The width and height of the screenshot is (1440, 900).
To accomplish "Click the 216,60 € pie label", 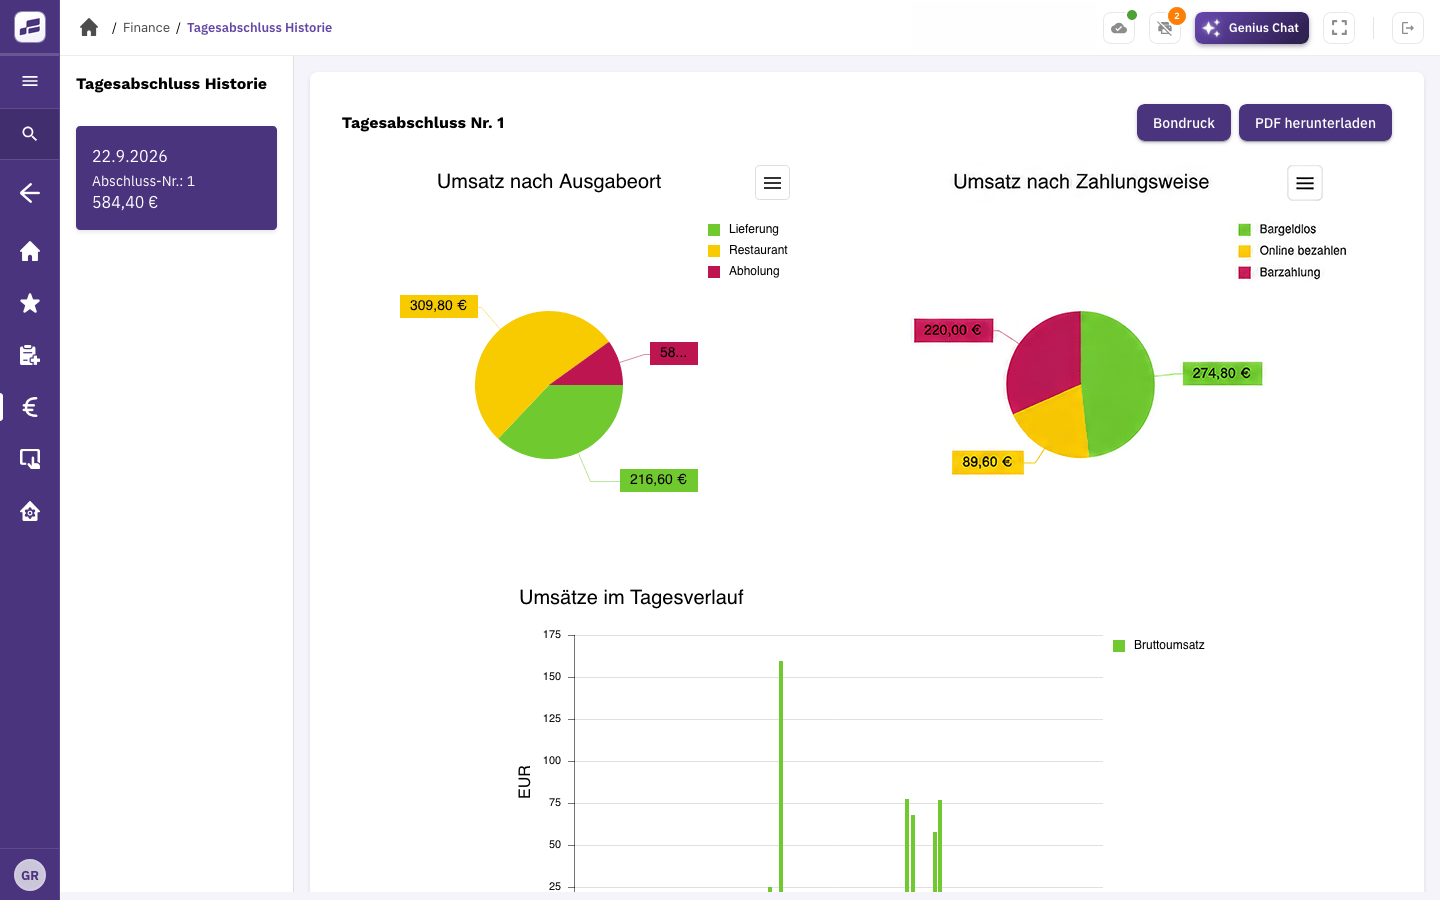I will pos(658,480).
